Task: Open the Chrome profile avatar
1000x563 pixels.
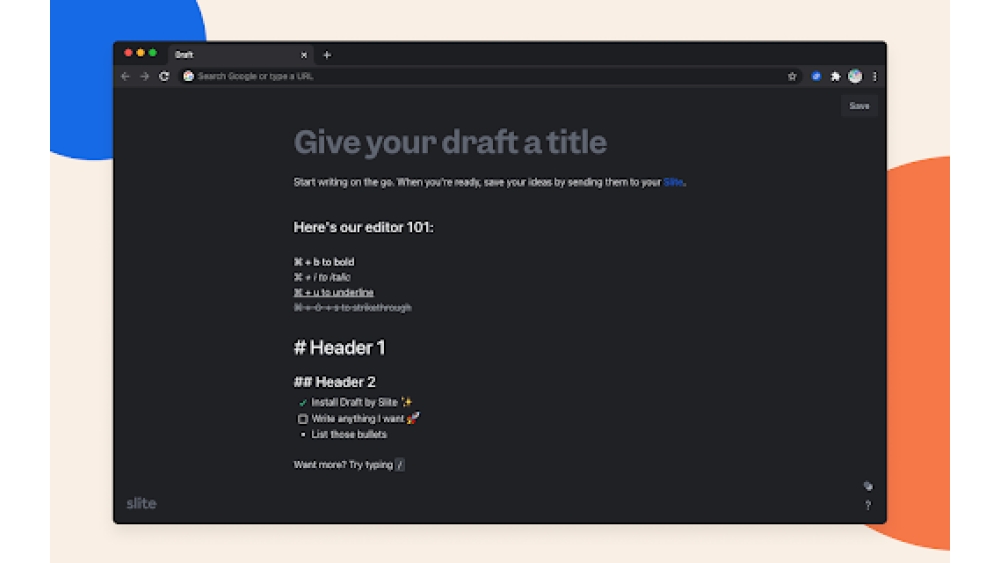Action: 855,76
